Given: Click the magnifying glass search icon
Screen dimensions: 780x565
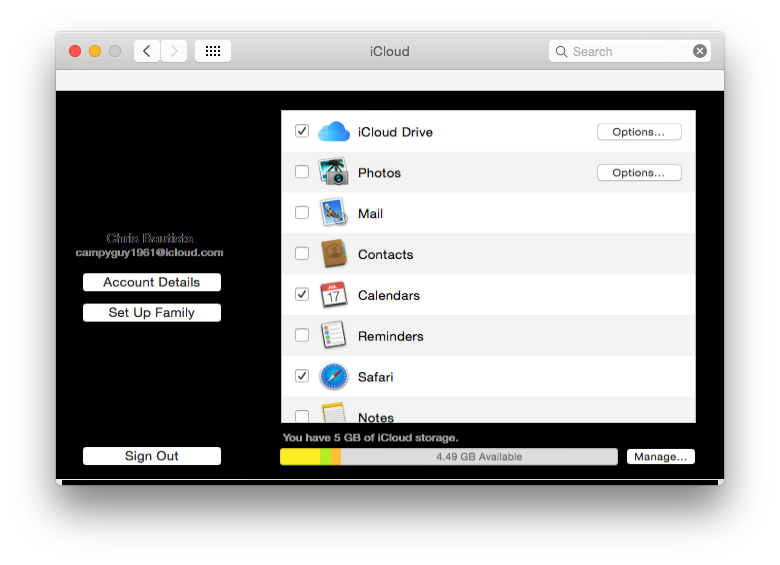Looking at the screenshot, I should point(561,51).
